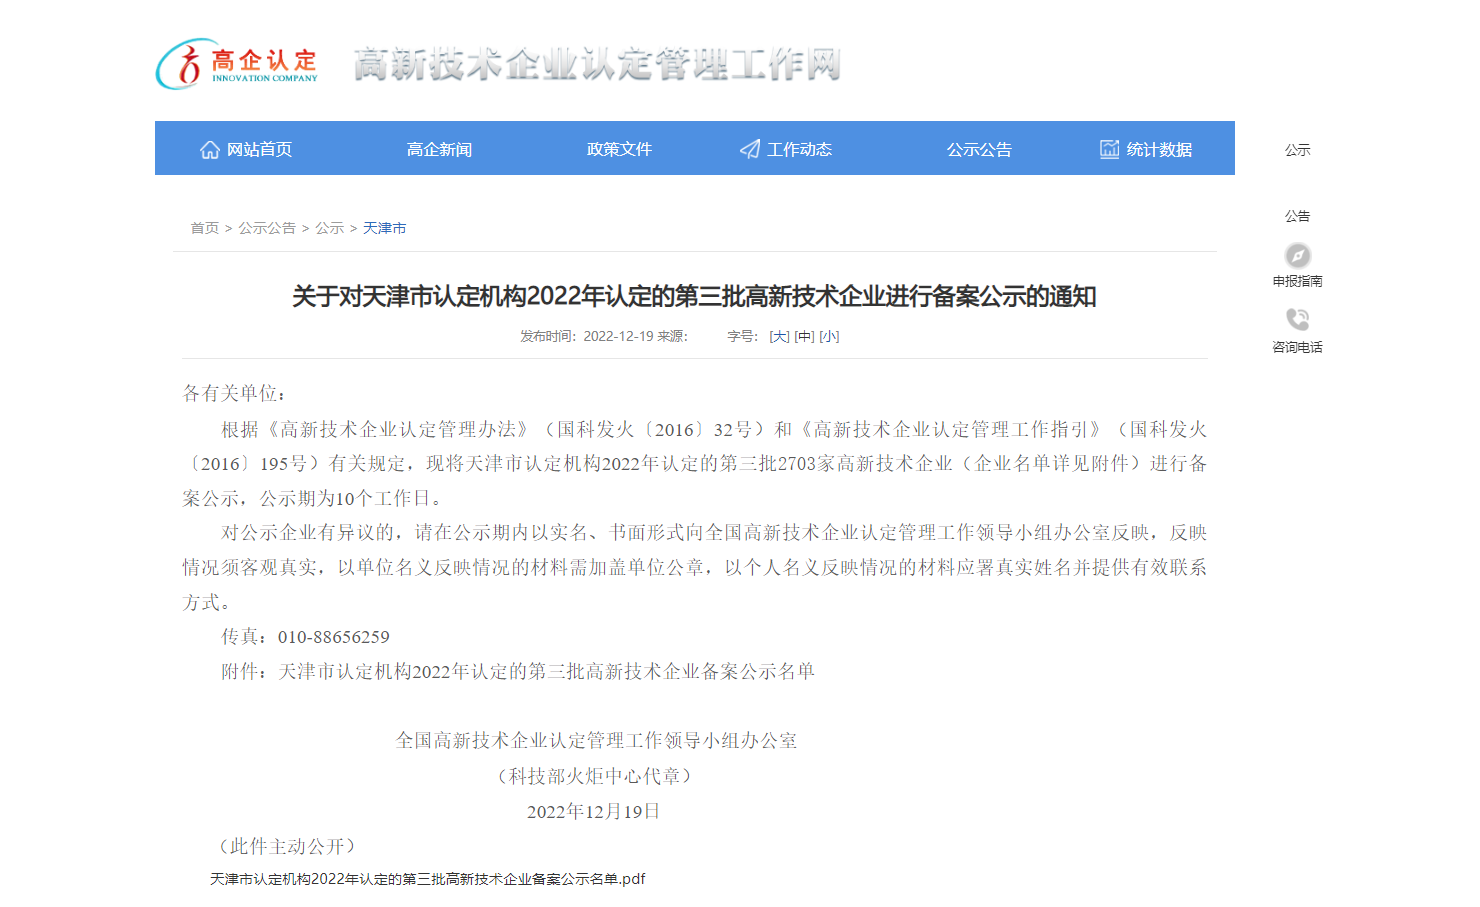Screen dimensions: 1480x907
Task: Click 公告 in the right sidebar
Action: pyautogui.click(x=1298, y=216)
